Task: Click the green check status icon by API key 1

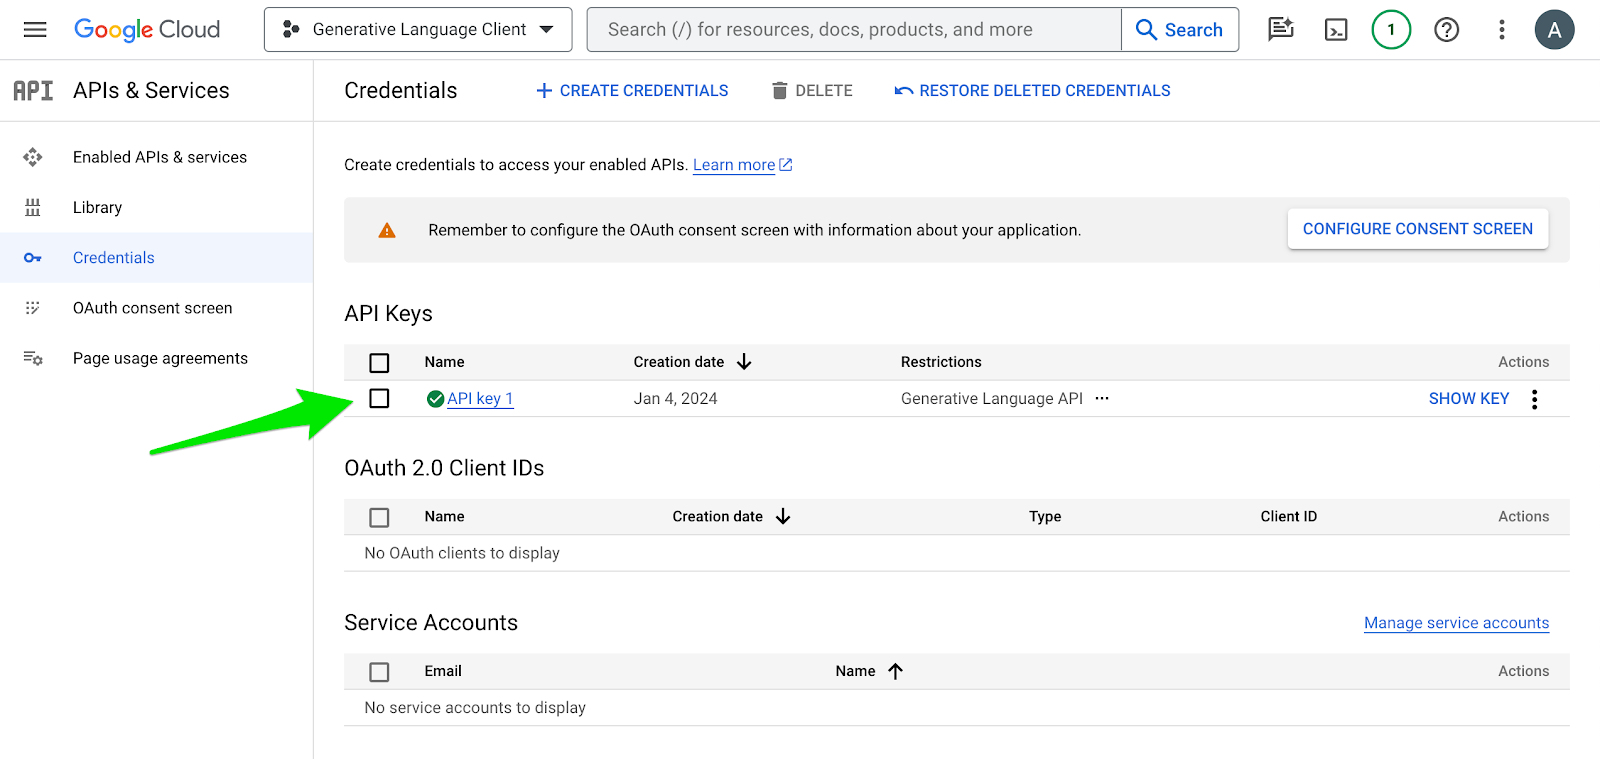Action: tap(435, 399)
